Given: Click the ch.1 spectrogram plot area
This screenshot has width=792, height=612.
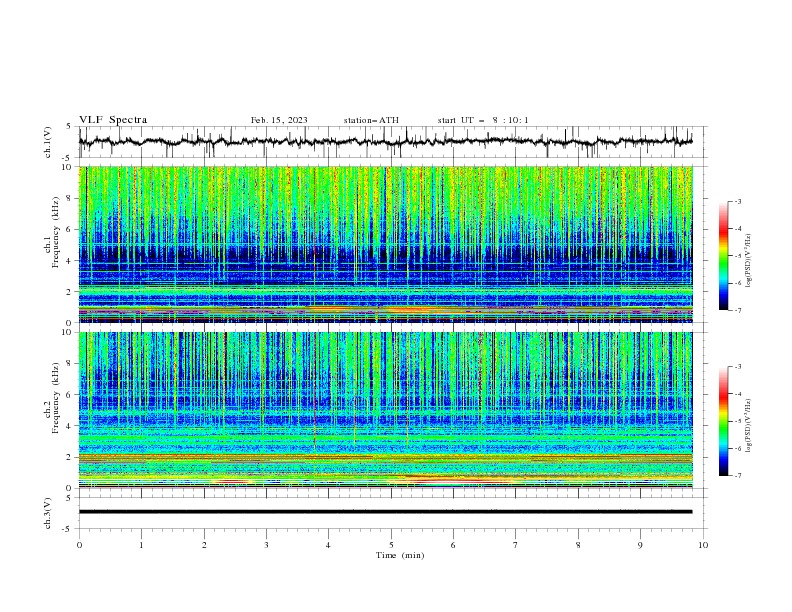Looking at the screenshot, I should pos(385,244).
